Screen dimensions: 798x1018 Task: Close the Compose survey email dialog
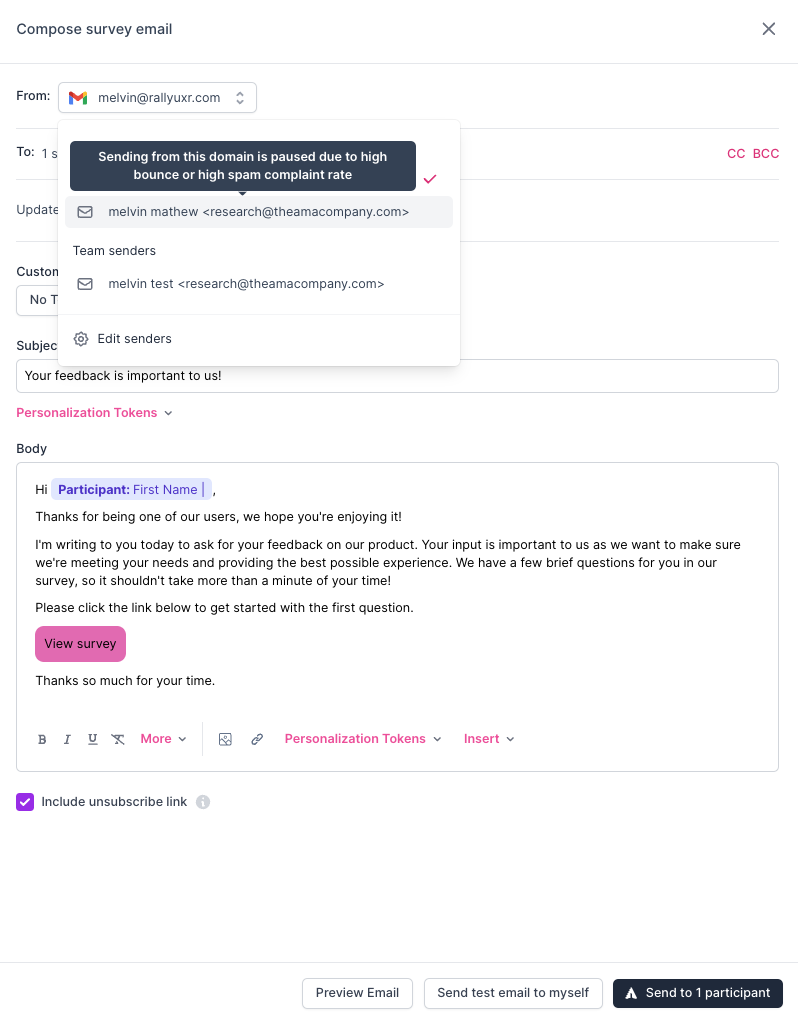768,29
